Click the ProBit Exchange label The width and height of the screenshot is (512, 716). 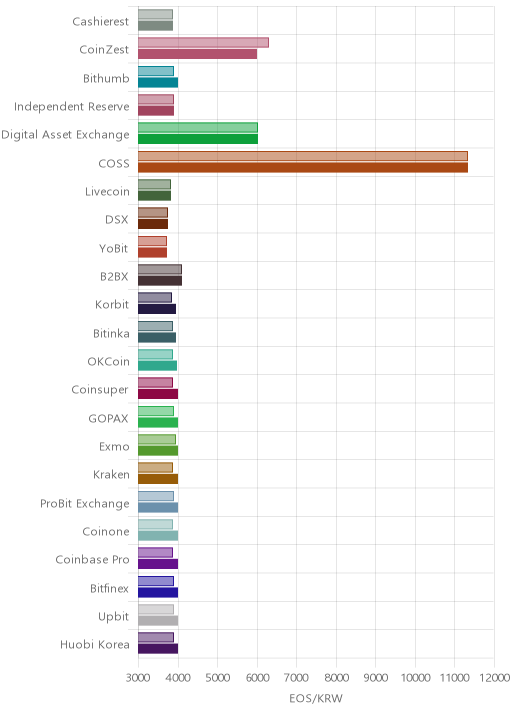[x=84, y=503]
